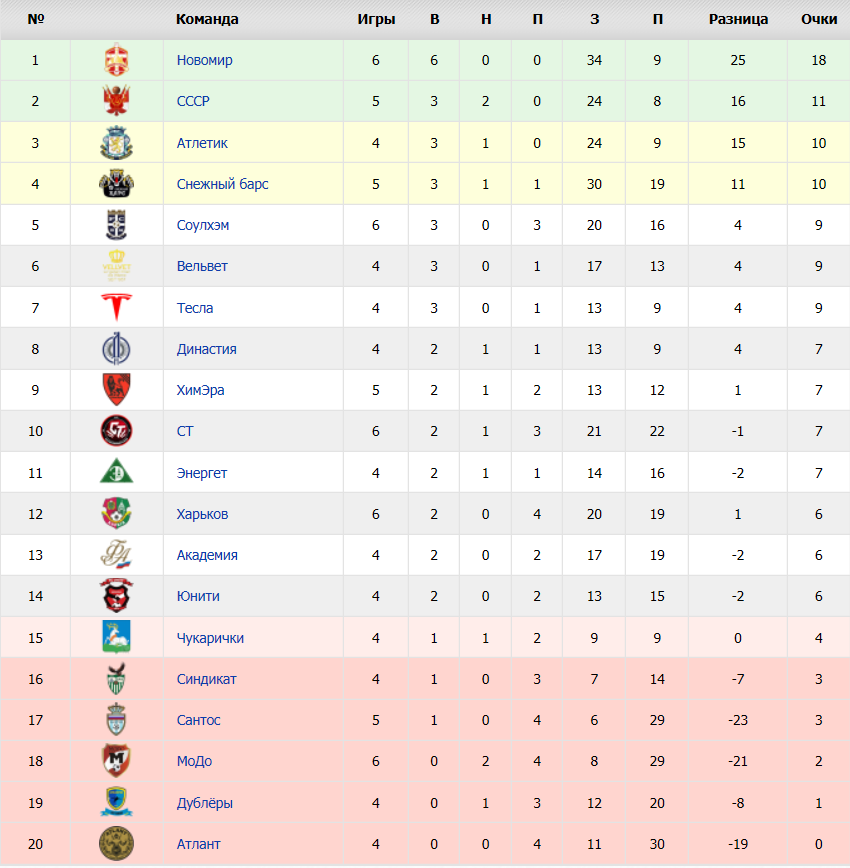Click the green Энергет triangle logo
This screenshot has height=868, width=850.
pos(116,471)
